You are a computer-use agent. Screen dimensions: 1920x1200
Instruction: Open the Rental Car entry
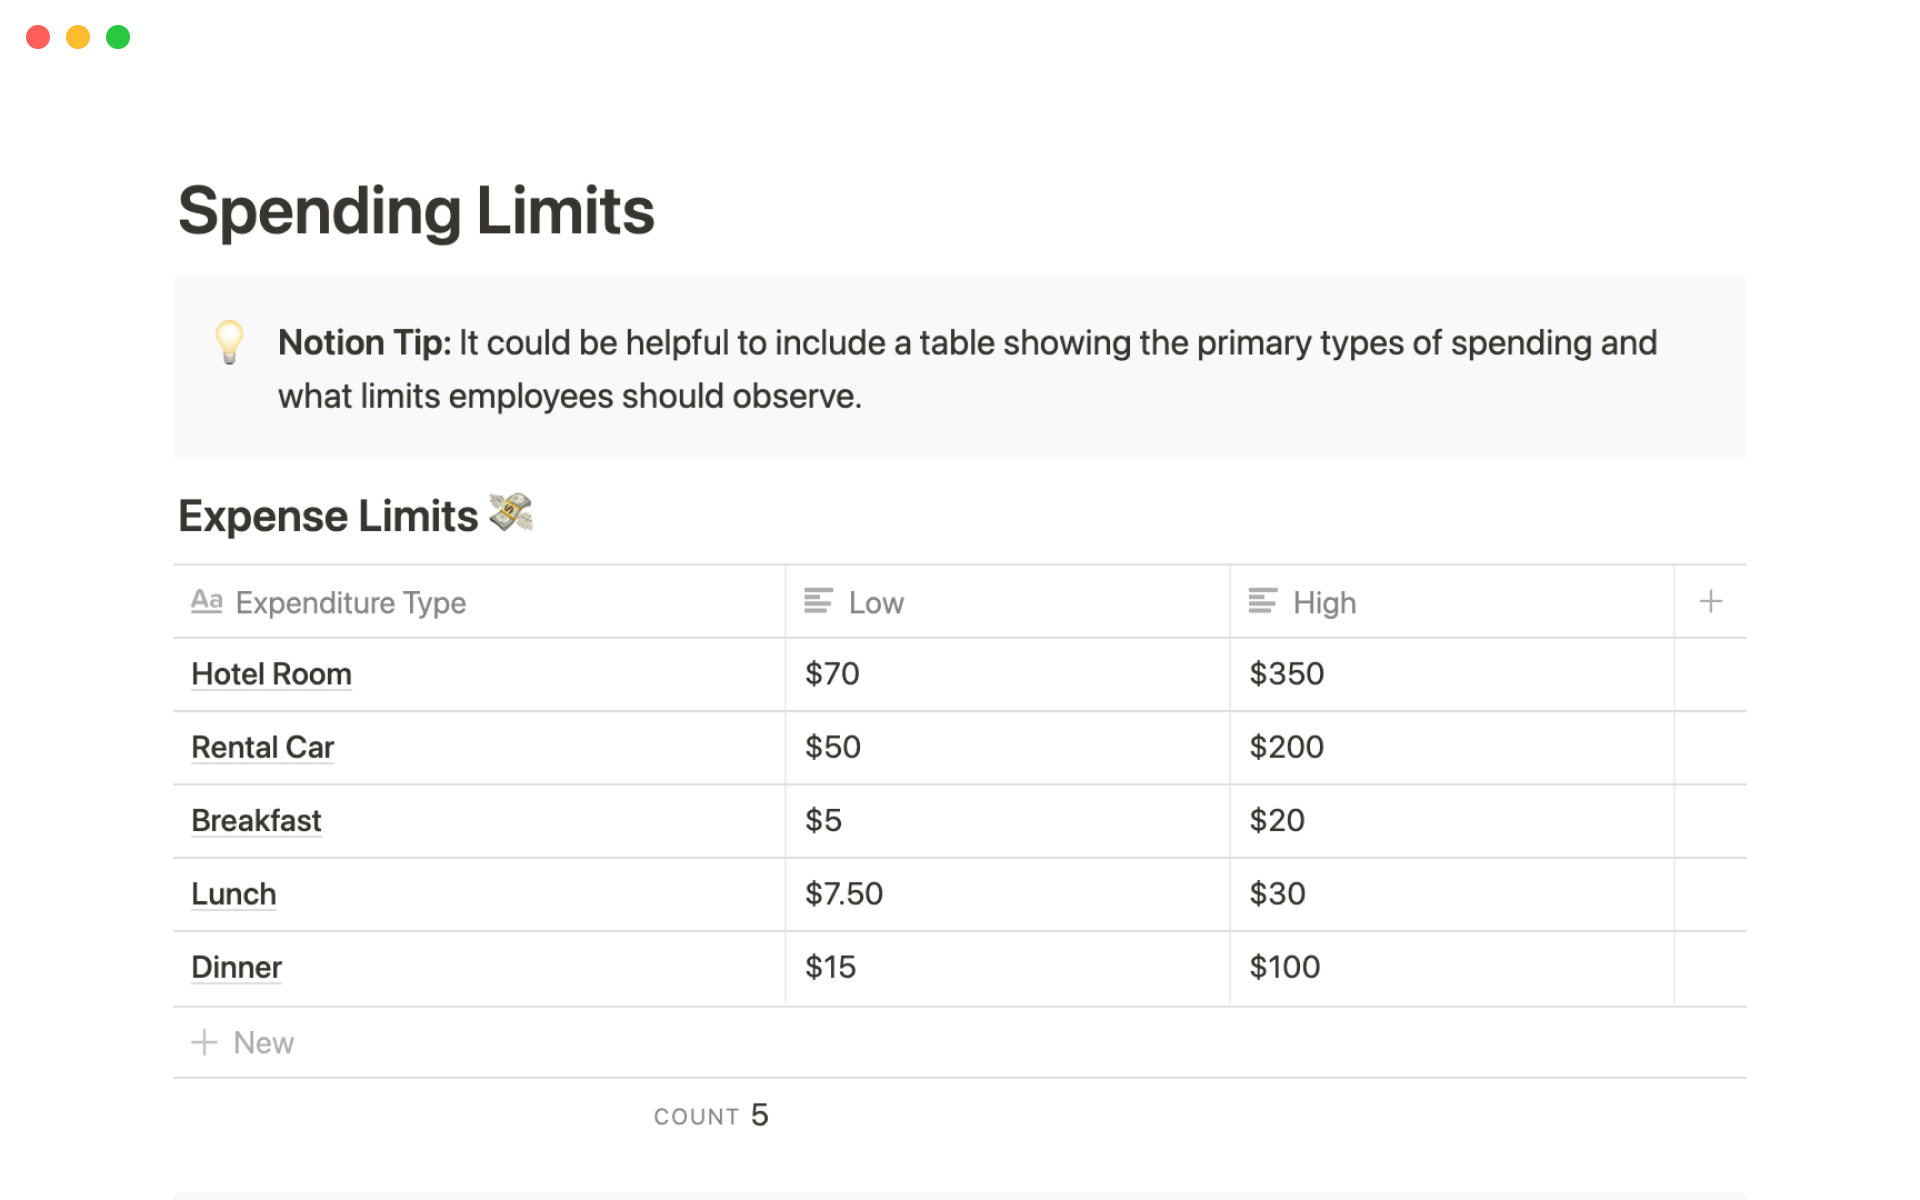[262, 747]
